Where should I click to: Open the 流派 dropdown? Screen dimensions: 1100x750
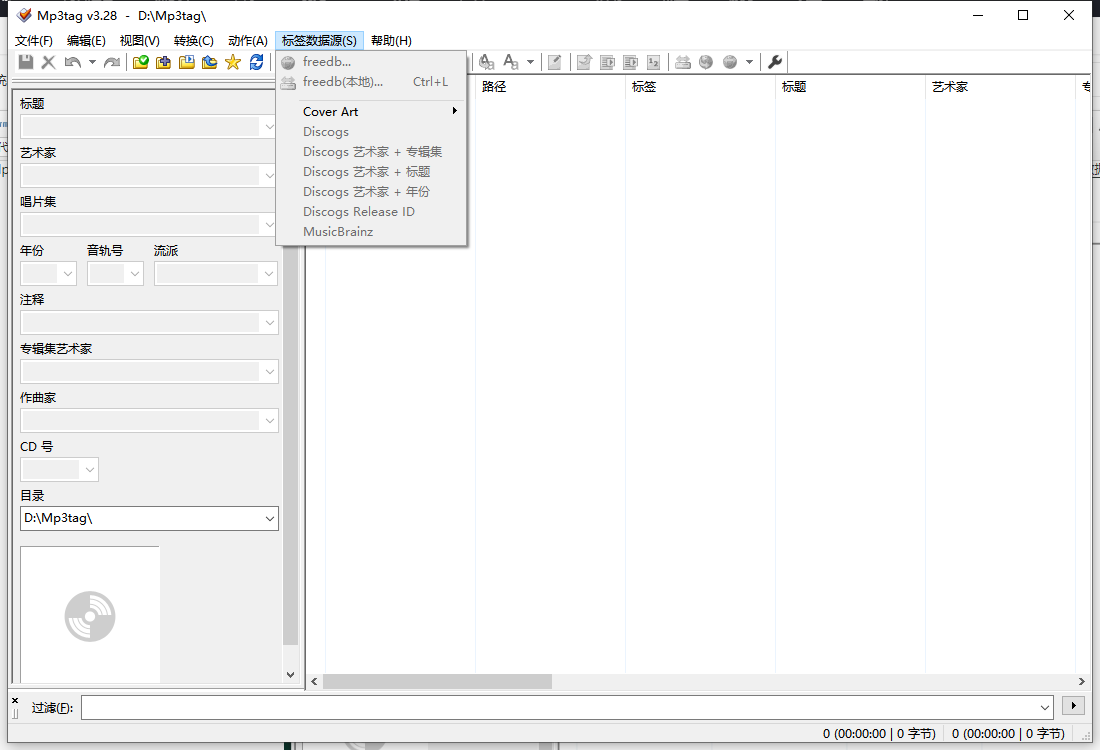point(269,274)
